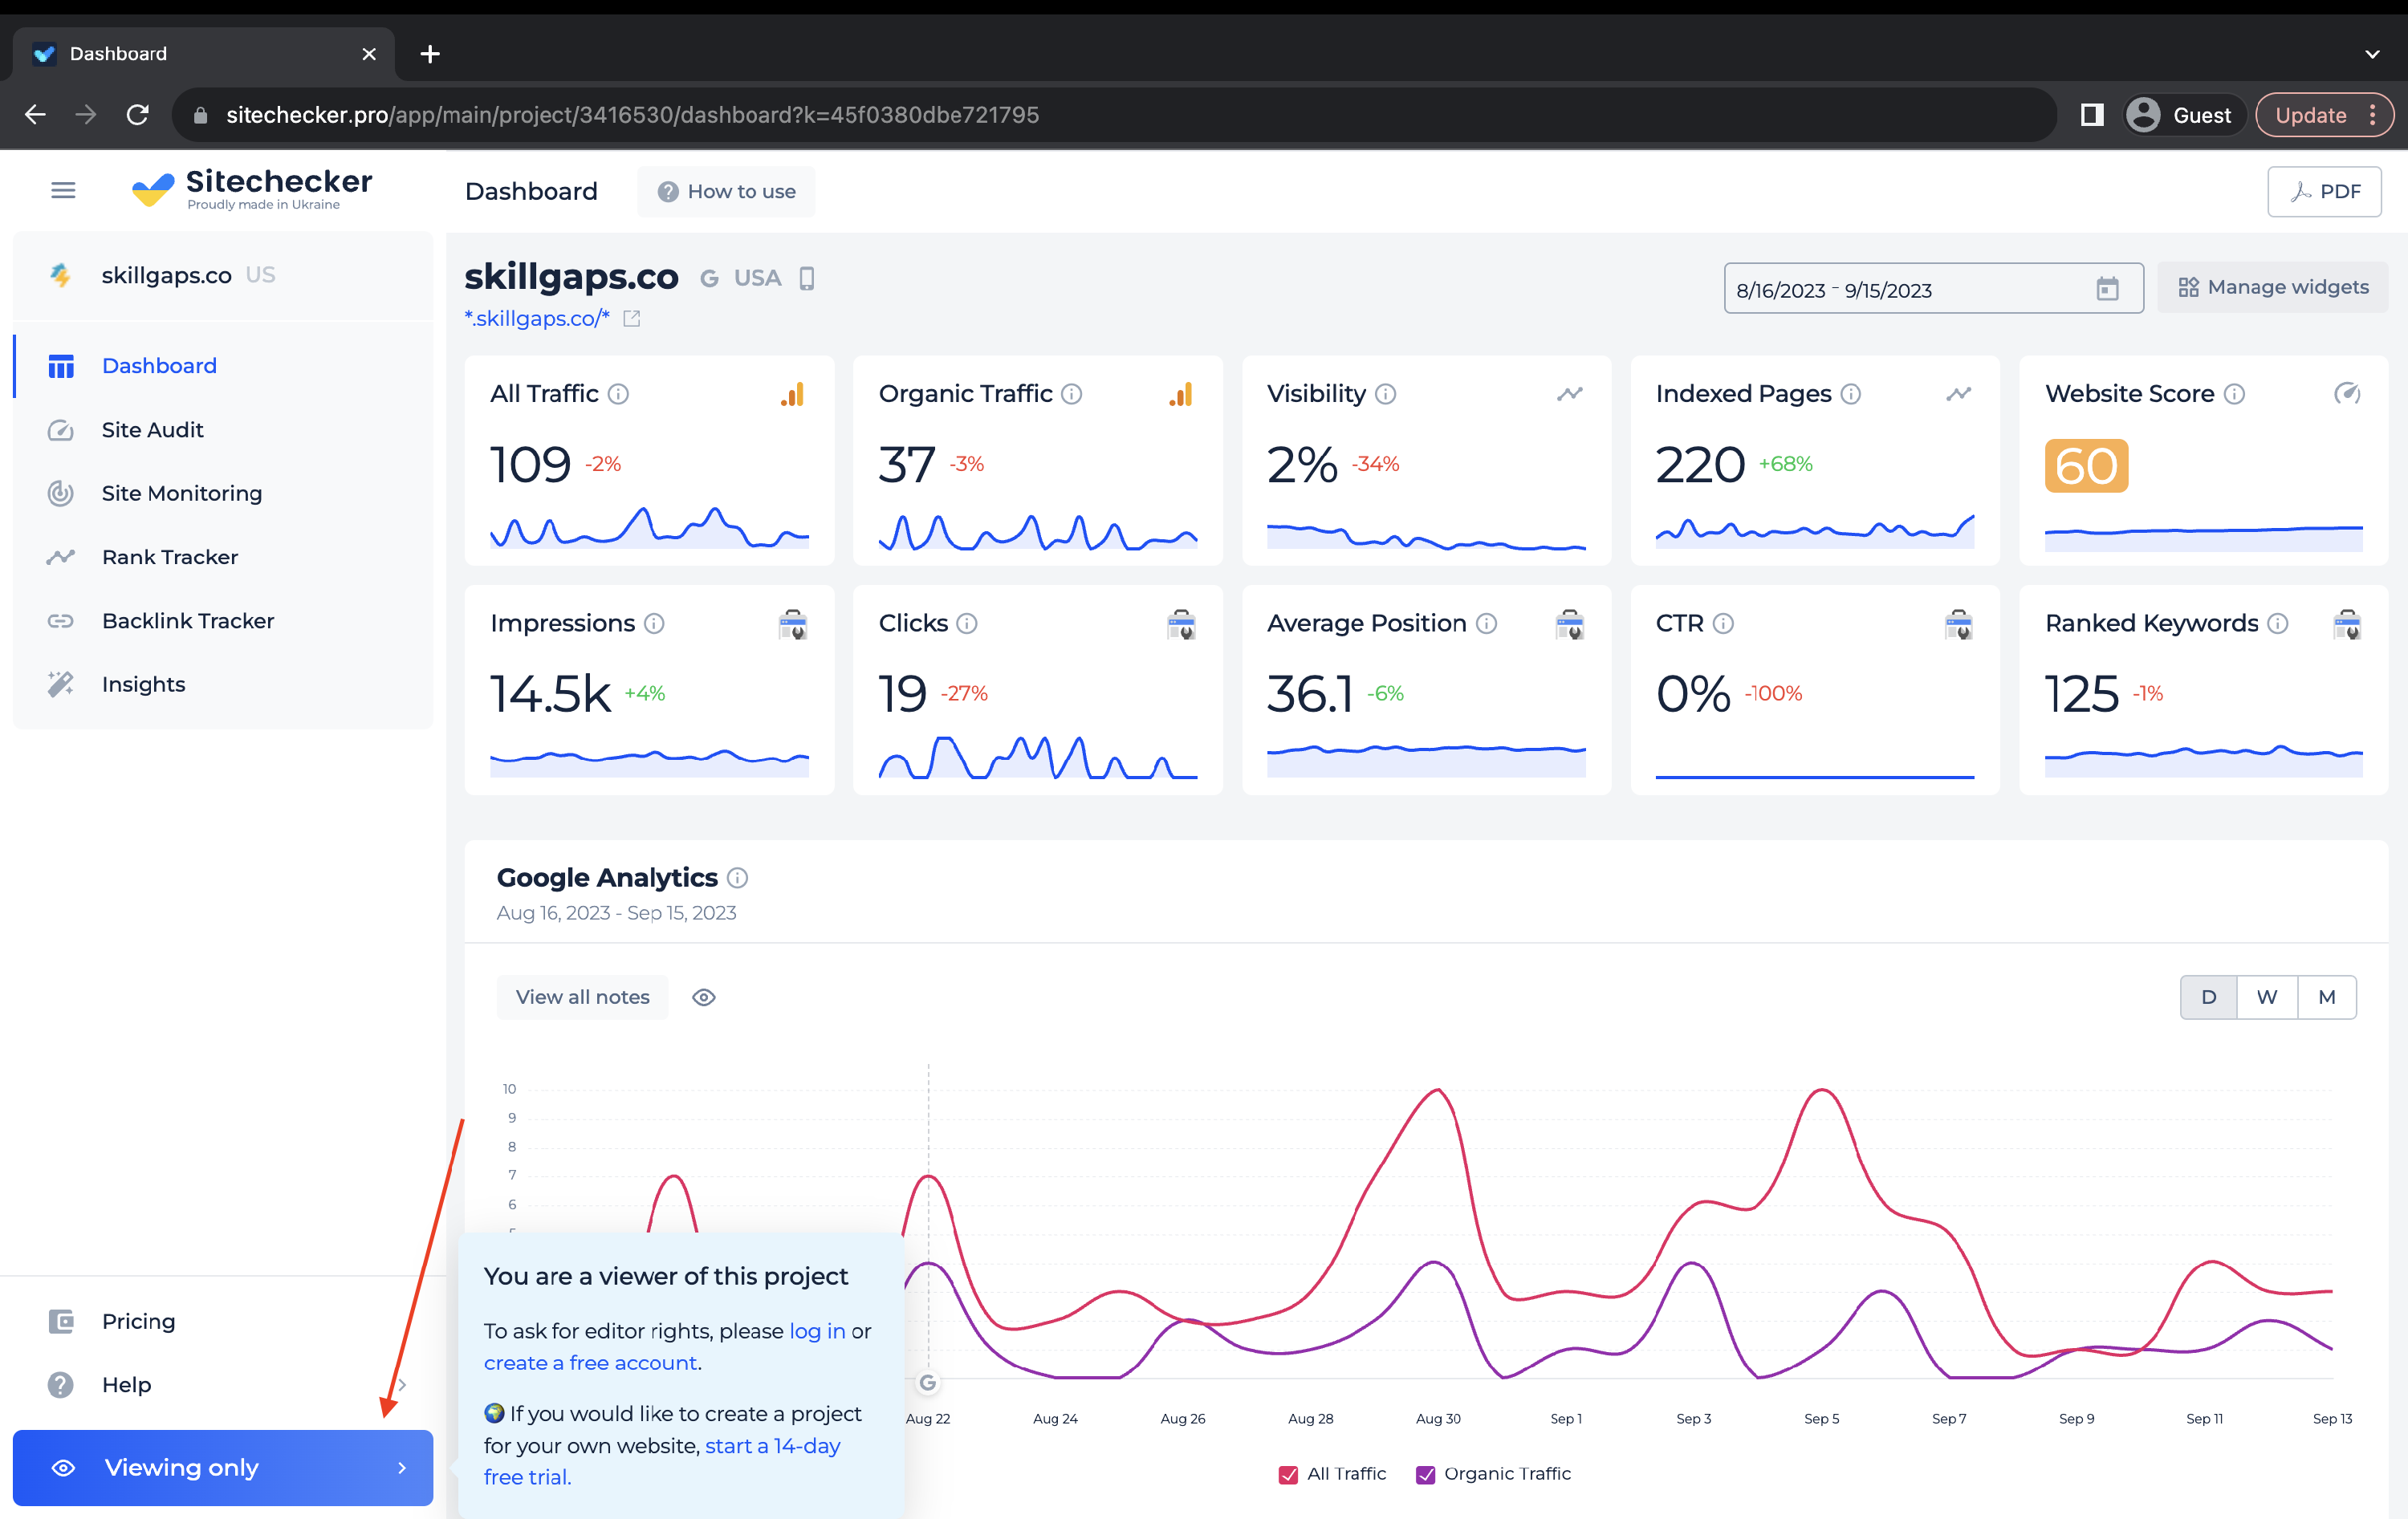Viewport: 2408px width, 1519px height.
Task: Switch chart to monthly M view
Action: (2327, 997)
